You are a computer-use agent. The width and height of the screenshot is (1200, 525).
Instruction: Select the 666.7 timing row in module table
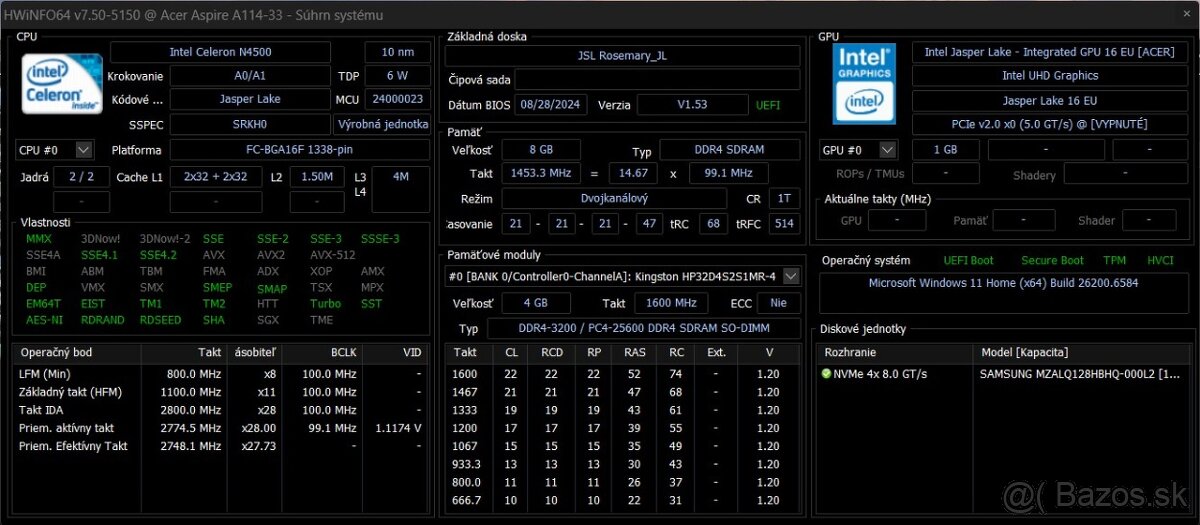624,500
